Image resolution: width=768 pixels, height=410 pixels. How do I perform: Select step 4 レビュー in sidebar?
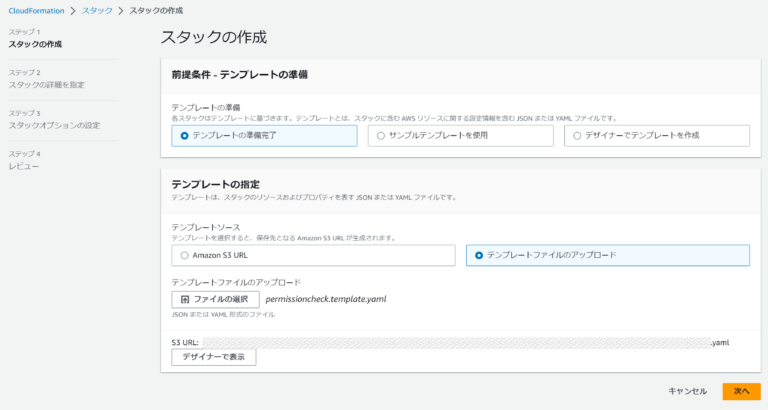(24, 166)
